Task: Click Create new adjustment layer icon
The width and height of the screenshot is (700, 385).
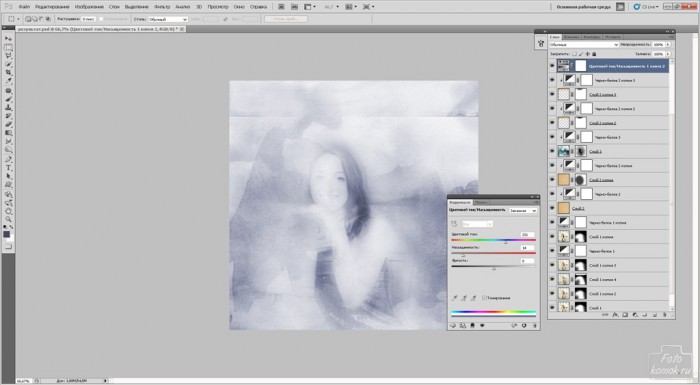Action: [x=635, y=315]
